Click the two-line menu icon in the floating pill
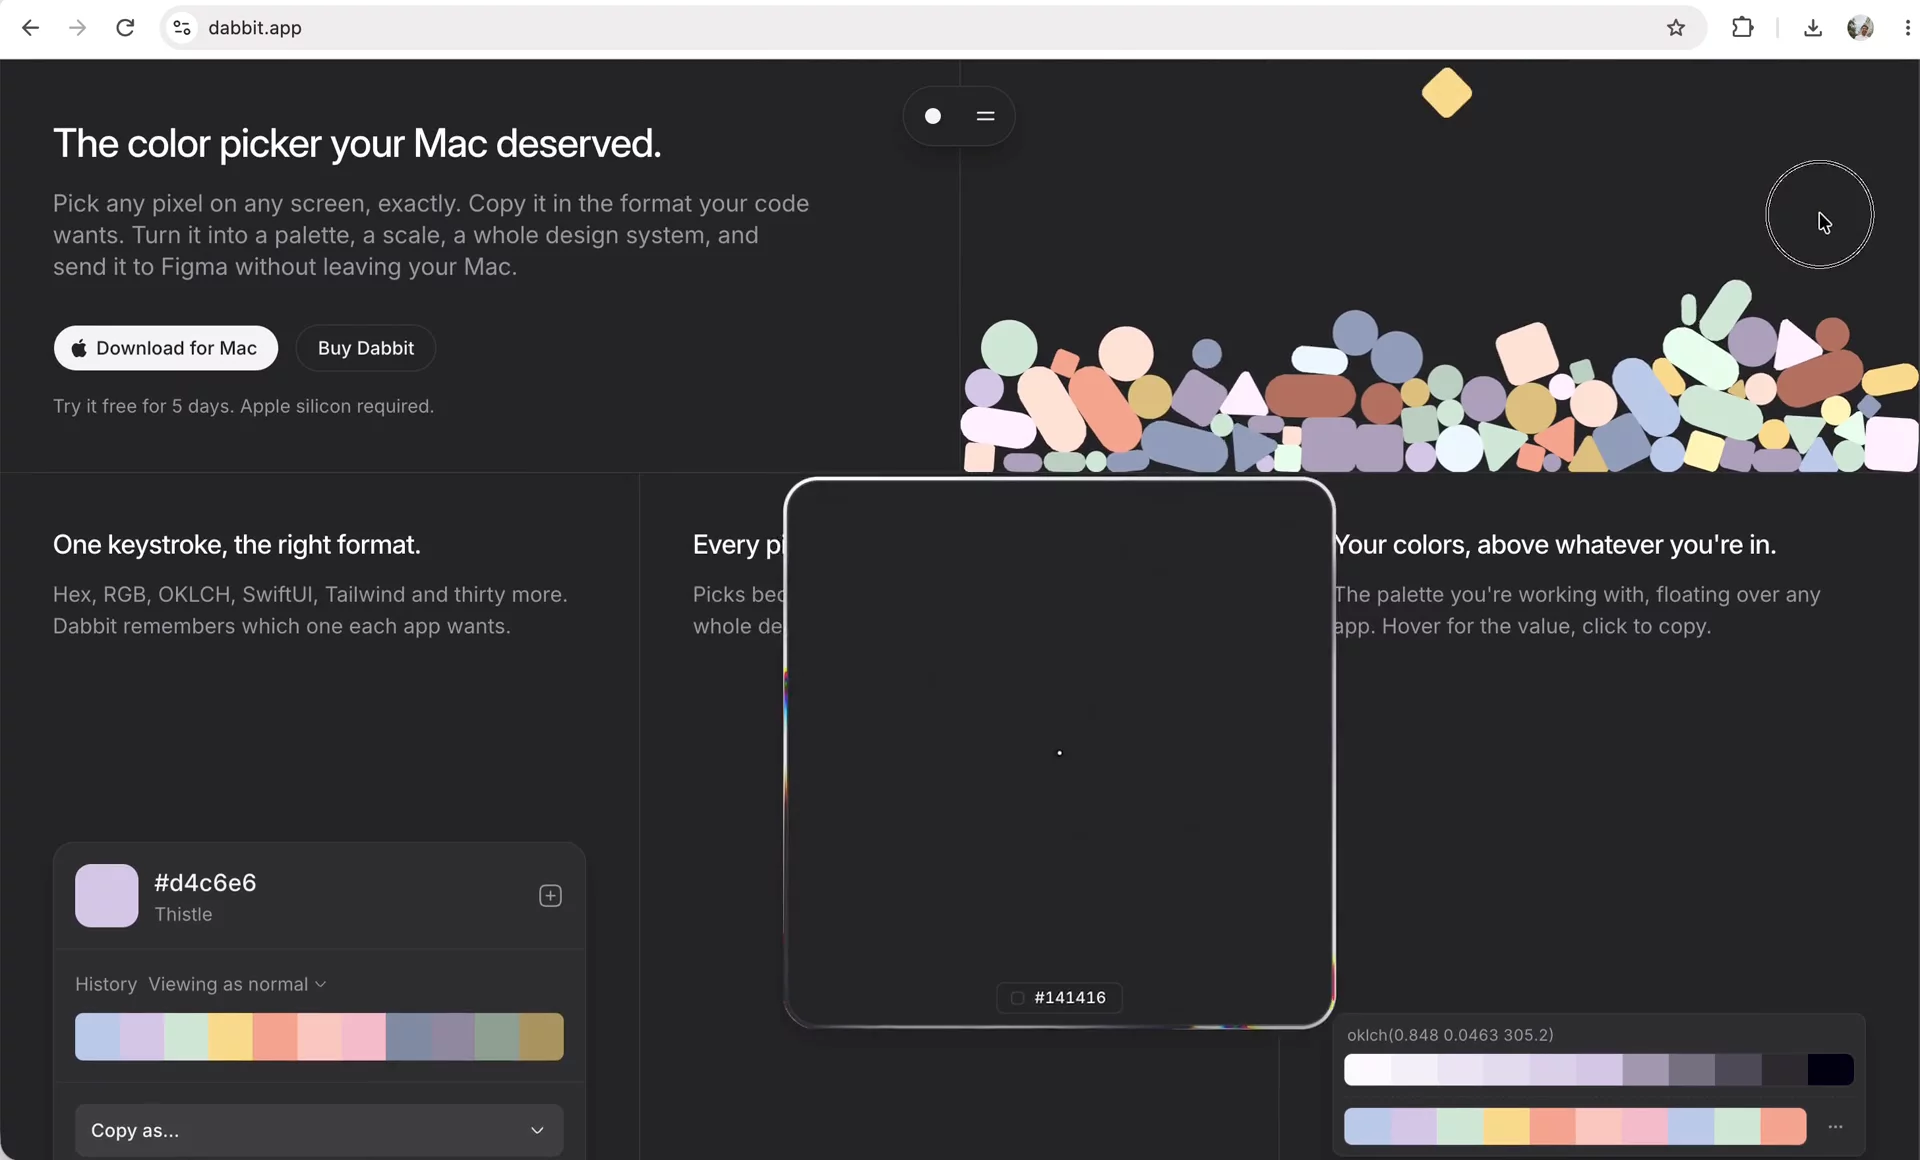 click(x=985, y=116)
